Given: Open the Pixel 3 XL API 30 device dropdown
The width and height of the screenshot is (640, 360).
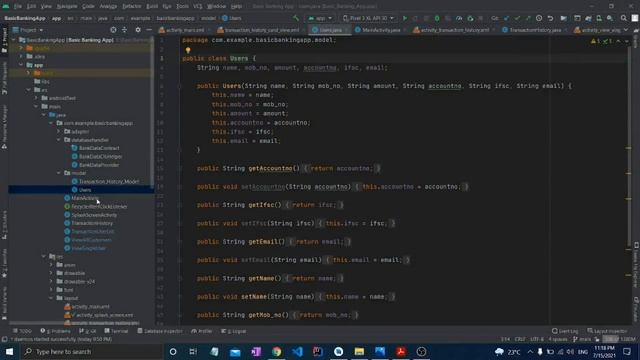Looking at the screenshot, I should point(369,18).
